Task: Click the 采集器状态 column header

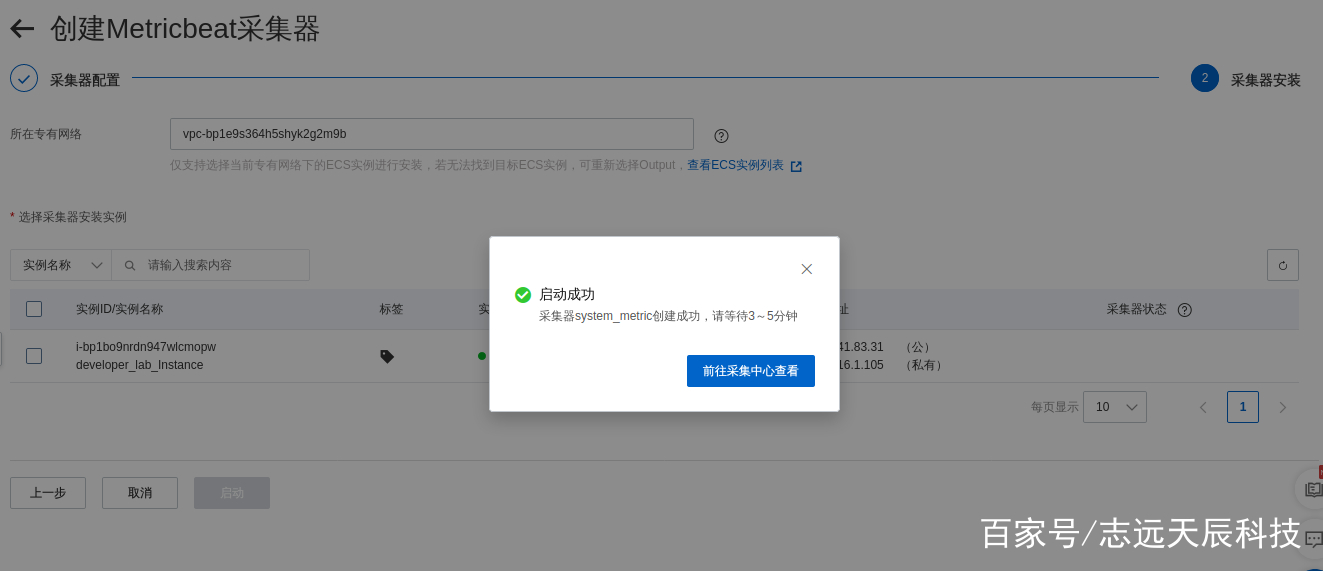Action: coord(1136,309)
